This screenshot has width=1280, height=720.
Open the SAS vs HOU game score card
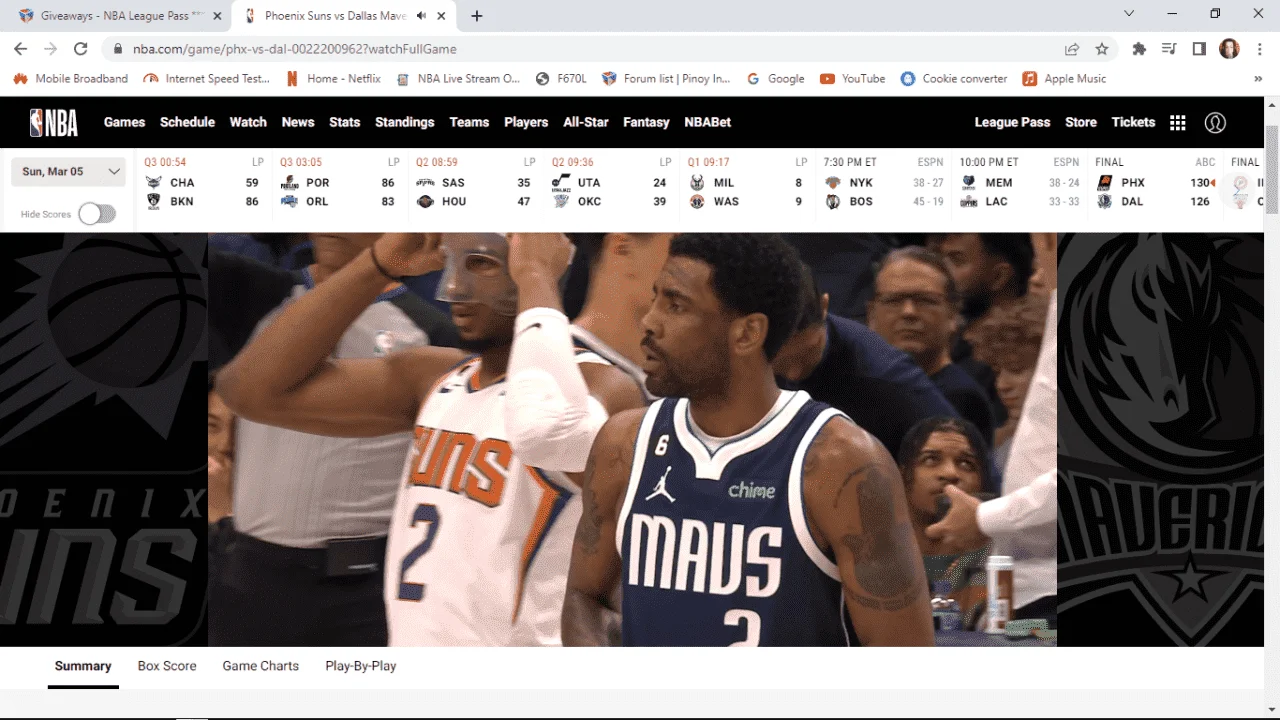(x=476, y=182)
